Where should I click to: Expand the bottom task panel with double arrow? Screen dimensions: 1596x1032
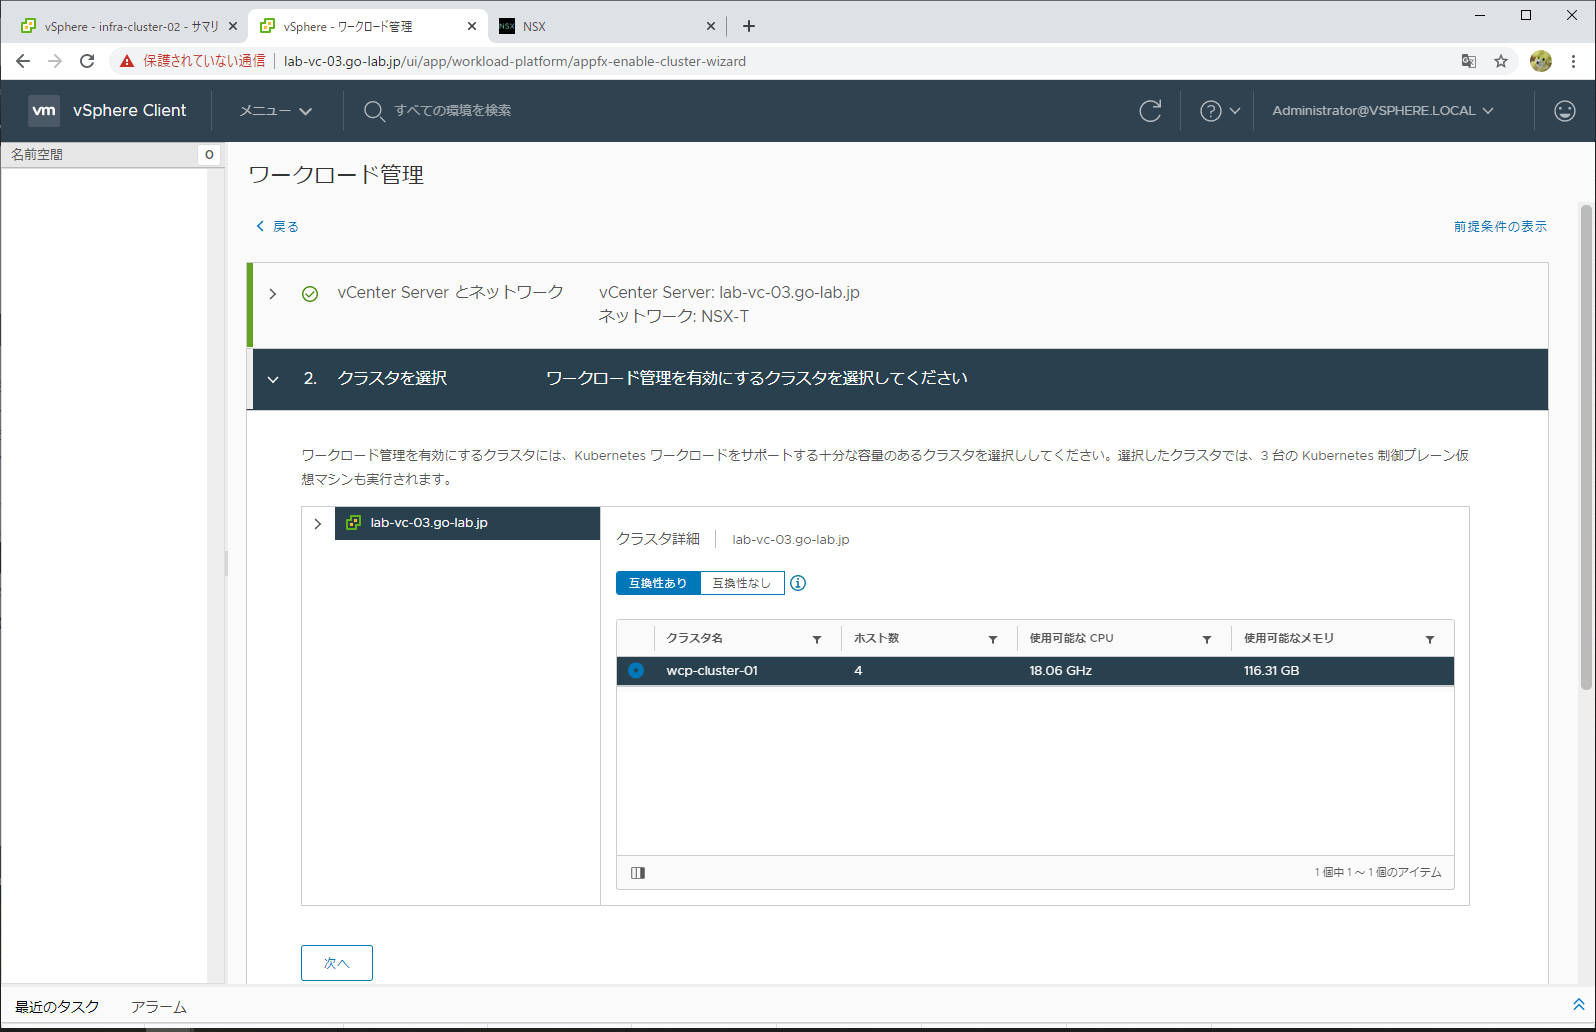point(1579,1005)
